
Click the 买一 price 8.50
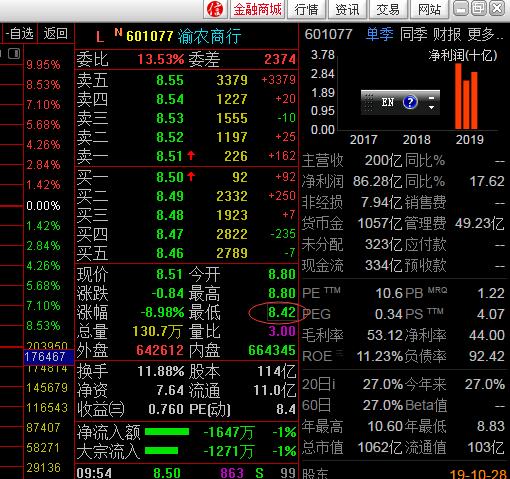pyautogui.click(x=169, y=177)
